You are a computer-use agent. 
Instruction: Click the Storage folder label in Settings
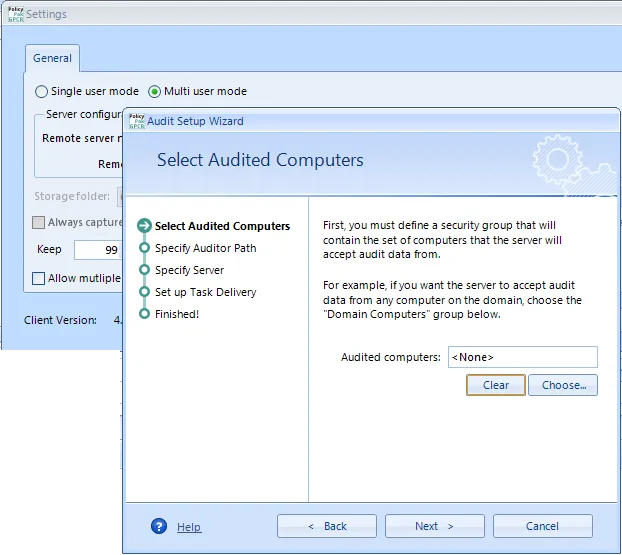click(72, 196)
